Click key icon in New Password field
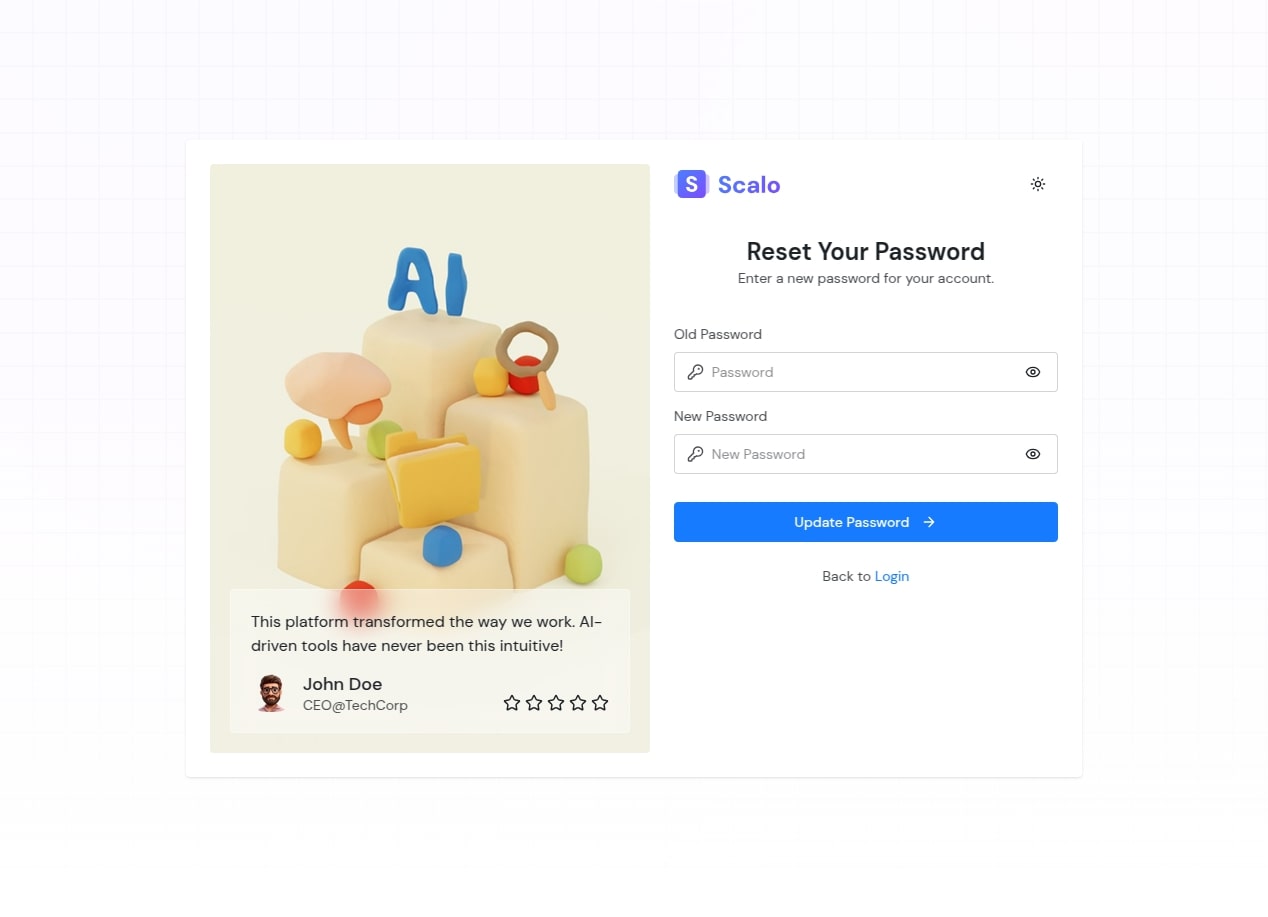Screen dimensions: 1268x917 tap(696, 454)
